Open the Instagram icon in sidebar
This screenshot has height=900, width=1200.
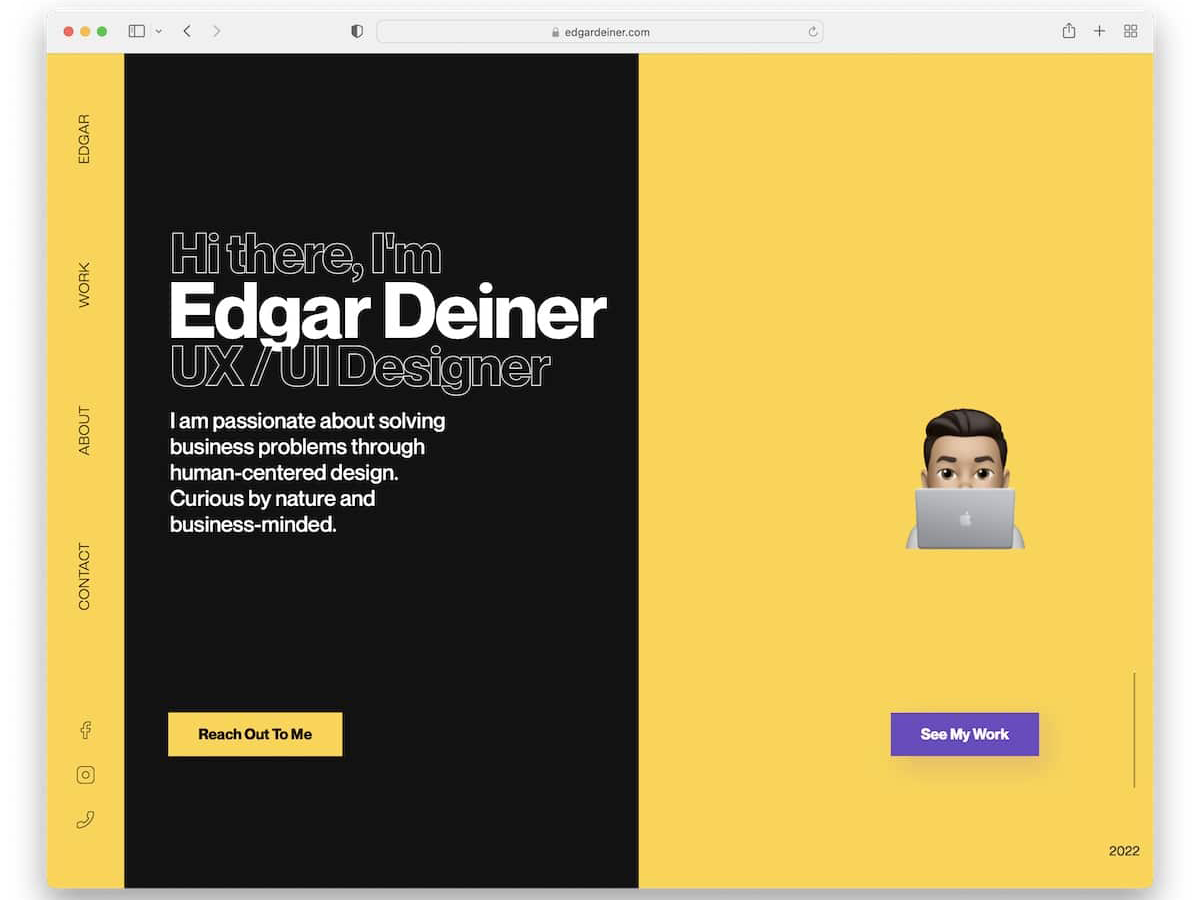[85, 774]
